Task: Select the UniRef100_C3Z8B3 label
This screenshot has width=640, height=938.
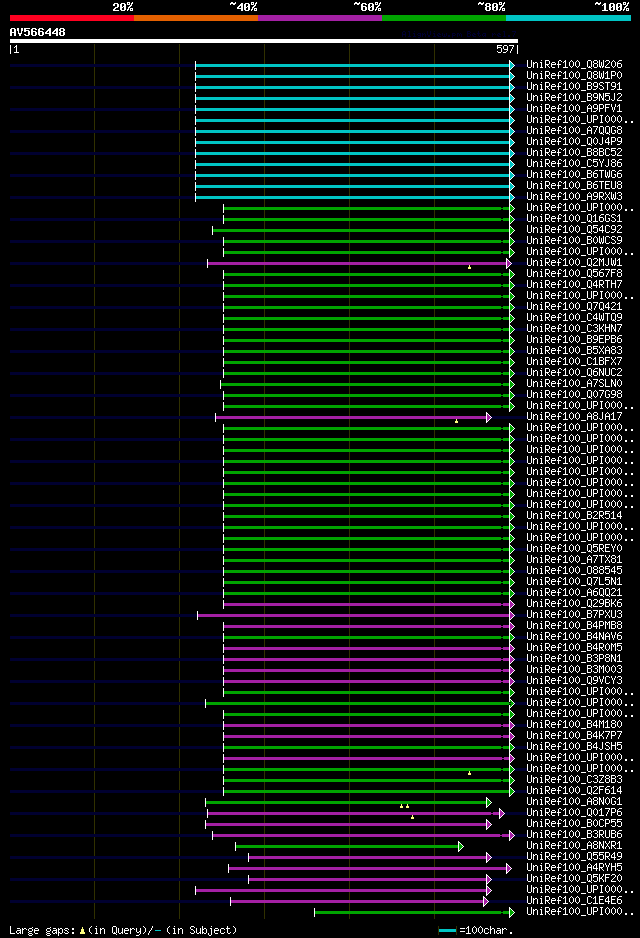Action: [x=574, y=779]
